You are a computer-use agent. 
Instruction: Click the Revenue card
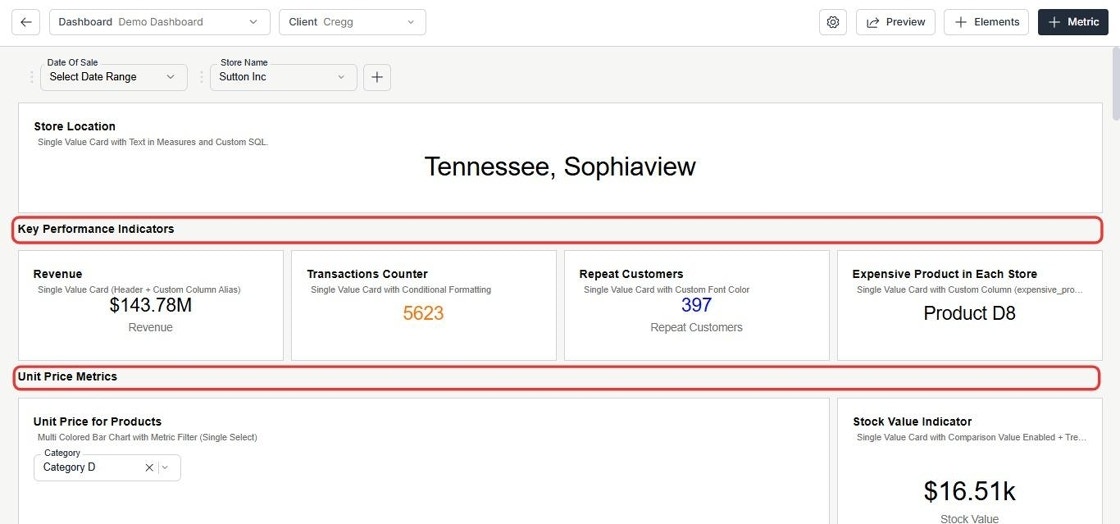pyautogui.click(x=151, y=305)
